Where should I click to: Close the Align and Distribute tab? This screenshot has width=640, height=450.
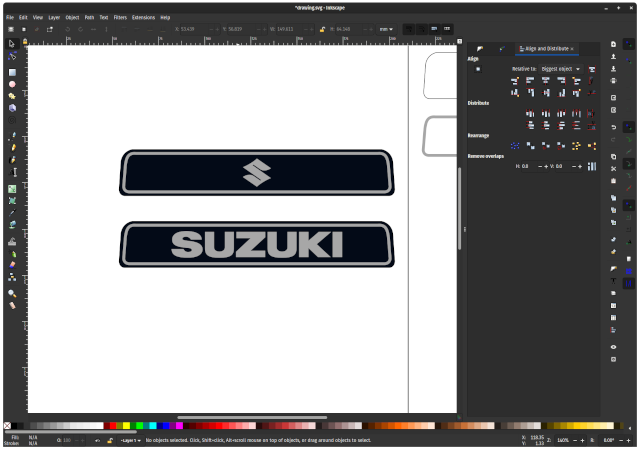point(572,48)
